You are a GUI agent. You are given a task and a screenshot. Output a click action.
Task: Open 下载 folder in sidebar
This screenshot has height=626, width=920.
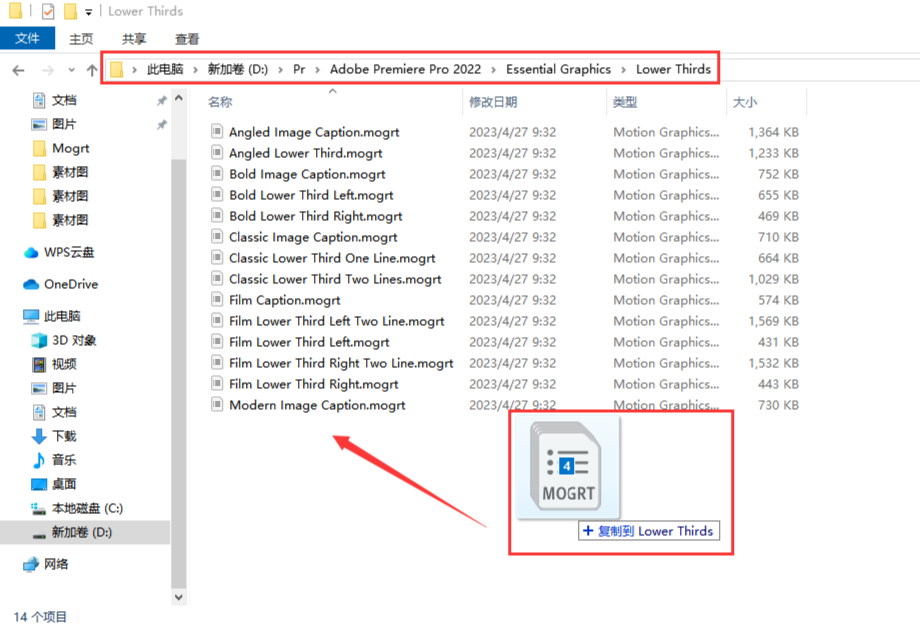(64, 436)
